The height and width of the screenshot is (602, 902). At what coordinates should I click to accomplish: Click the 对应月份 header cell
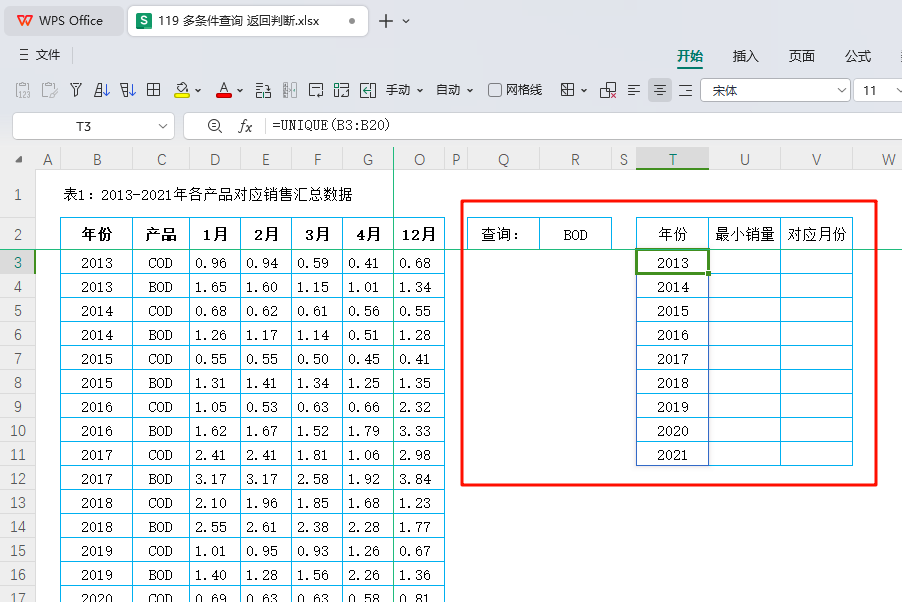[816, 234]
